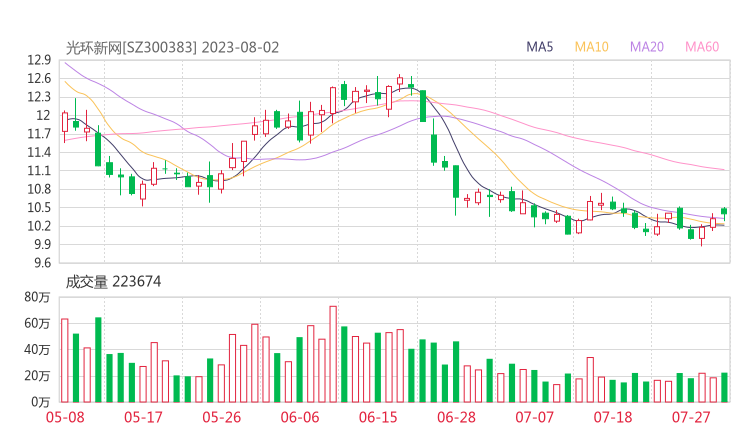Click the 成交量 223674 volume label
This screenshot has width=740, height=440.
113,282
